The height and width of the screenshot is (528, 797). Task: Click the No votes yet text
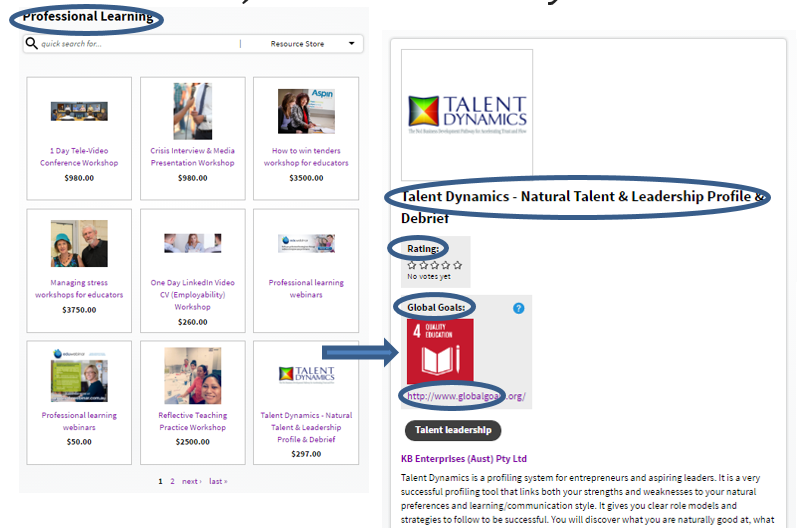click(x=428, y=276)
